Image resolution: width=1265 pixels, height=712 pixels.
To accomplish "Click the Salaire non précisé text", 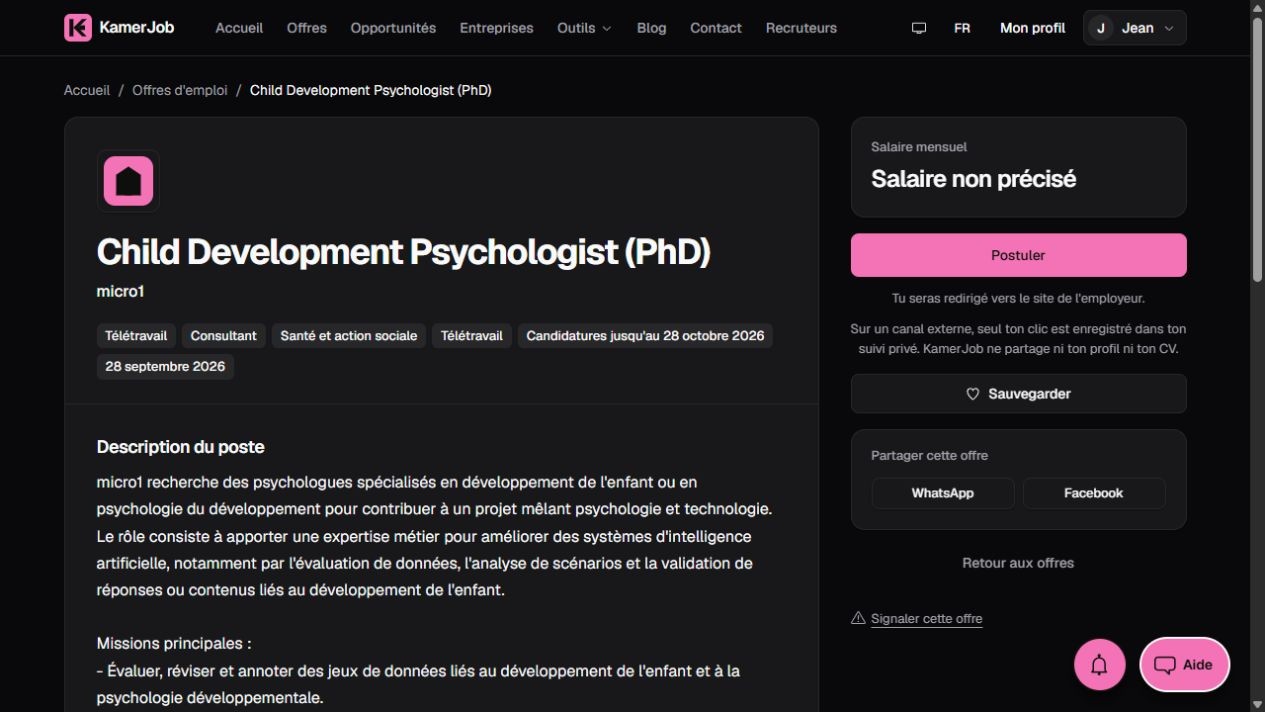I will click(973, 179).
